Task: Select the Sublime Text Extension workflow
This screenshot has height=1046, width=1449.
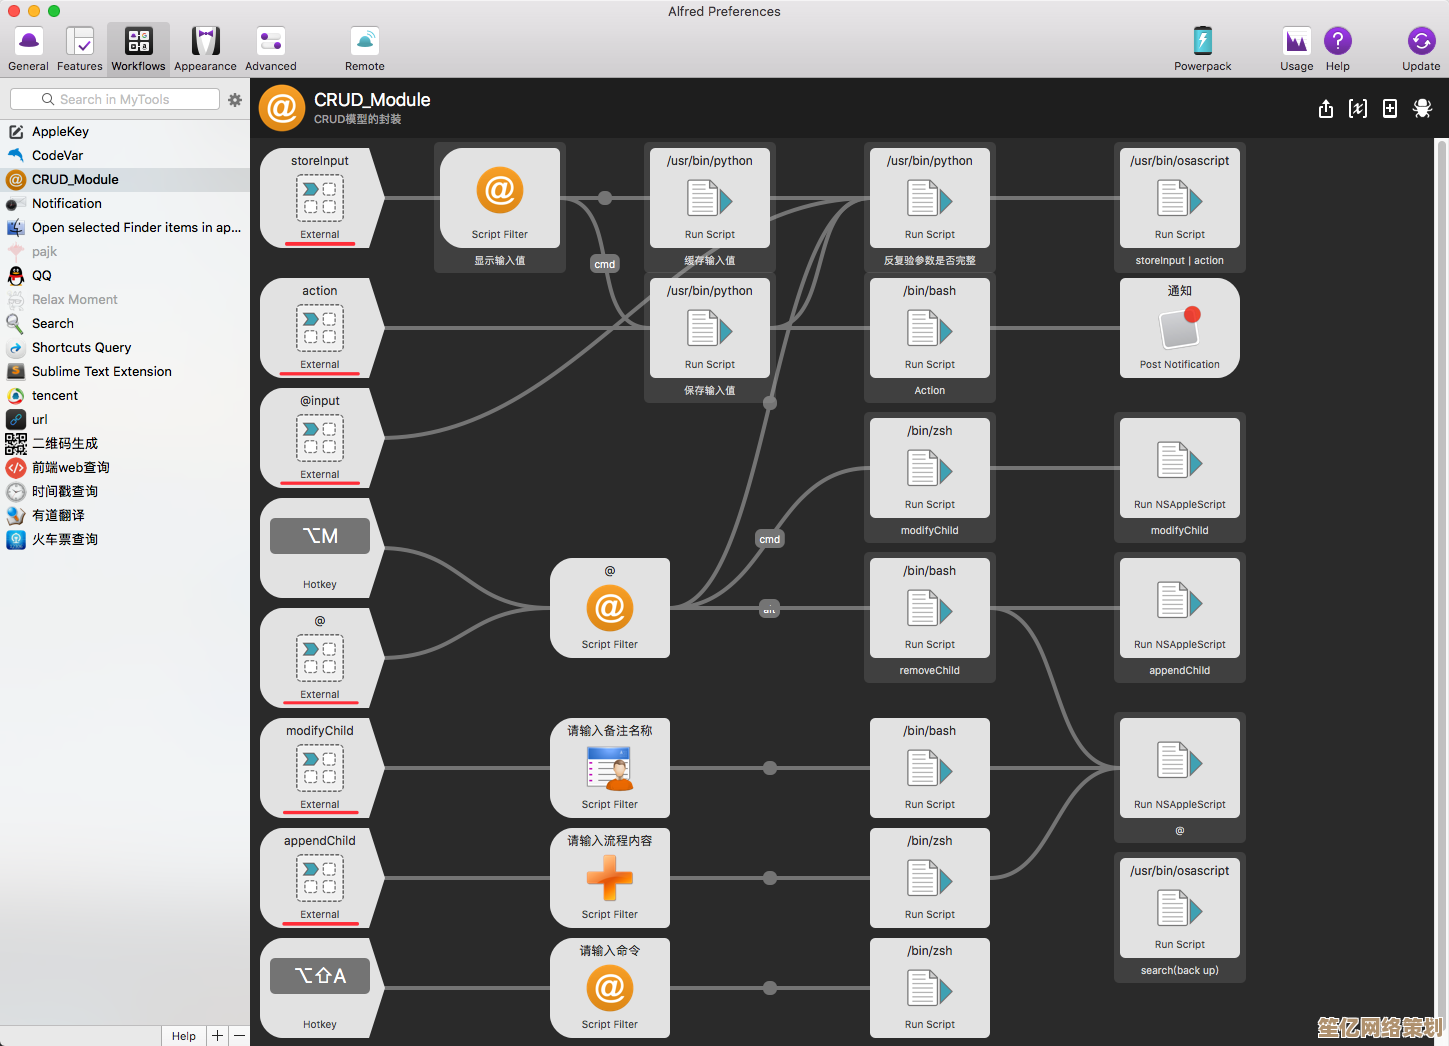Action: coord(102,371)
